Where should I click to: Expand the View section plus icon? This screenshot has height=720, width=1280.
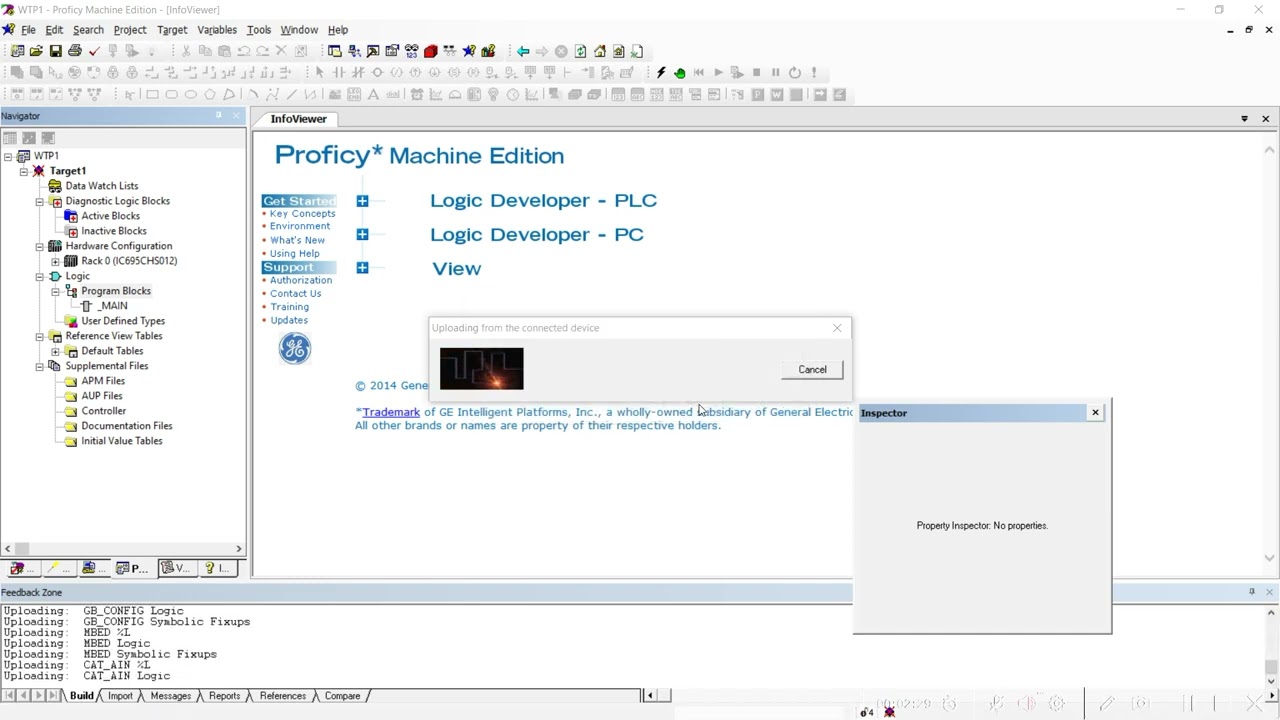[x=362, y=268]
